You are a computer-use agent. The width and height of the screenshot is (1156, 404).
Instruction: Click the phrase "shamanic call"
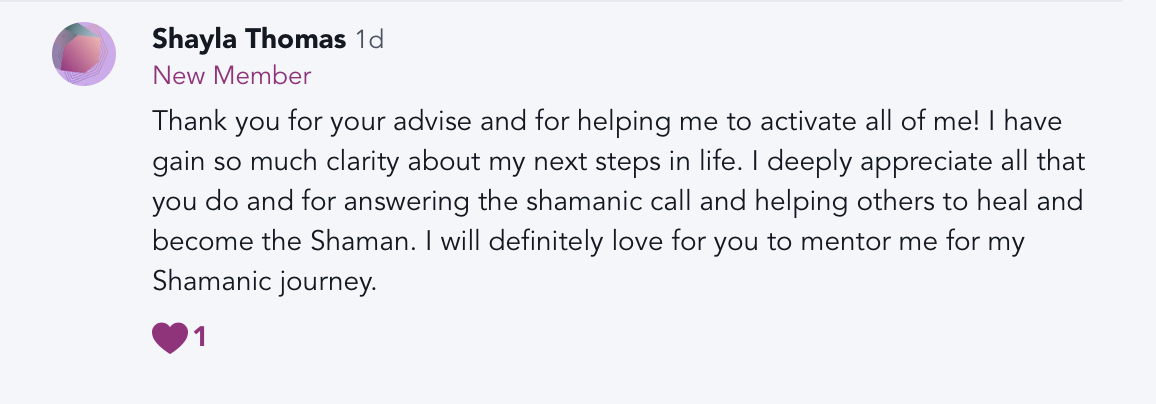(569, 201)
